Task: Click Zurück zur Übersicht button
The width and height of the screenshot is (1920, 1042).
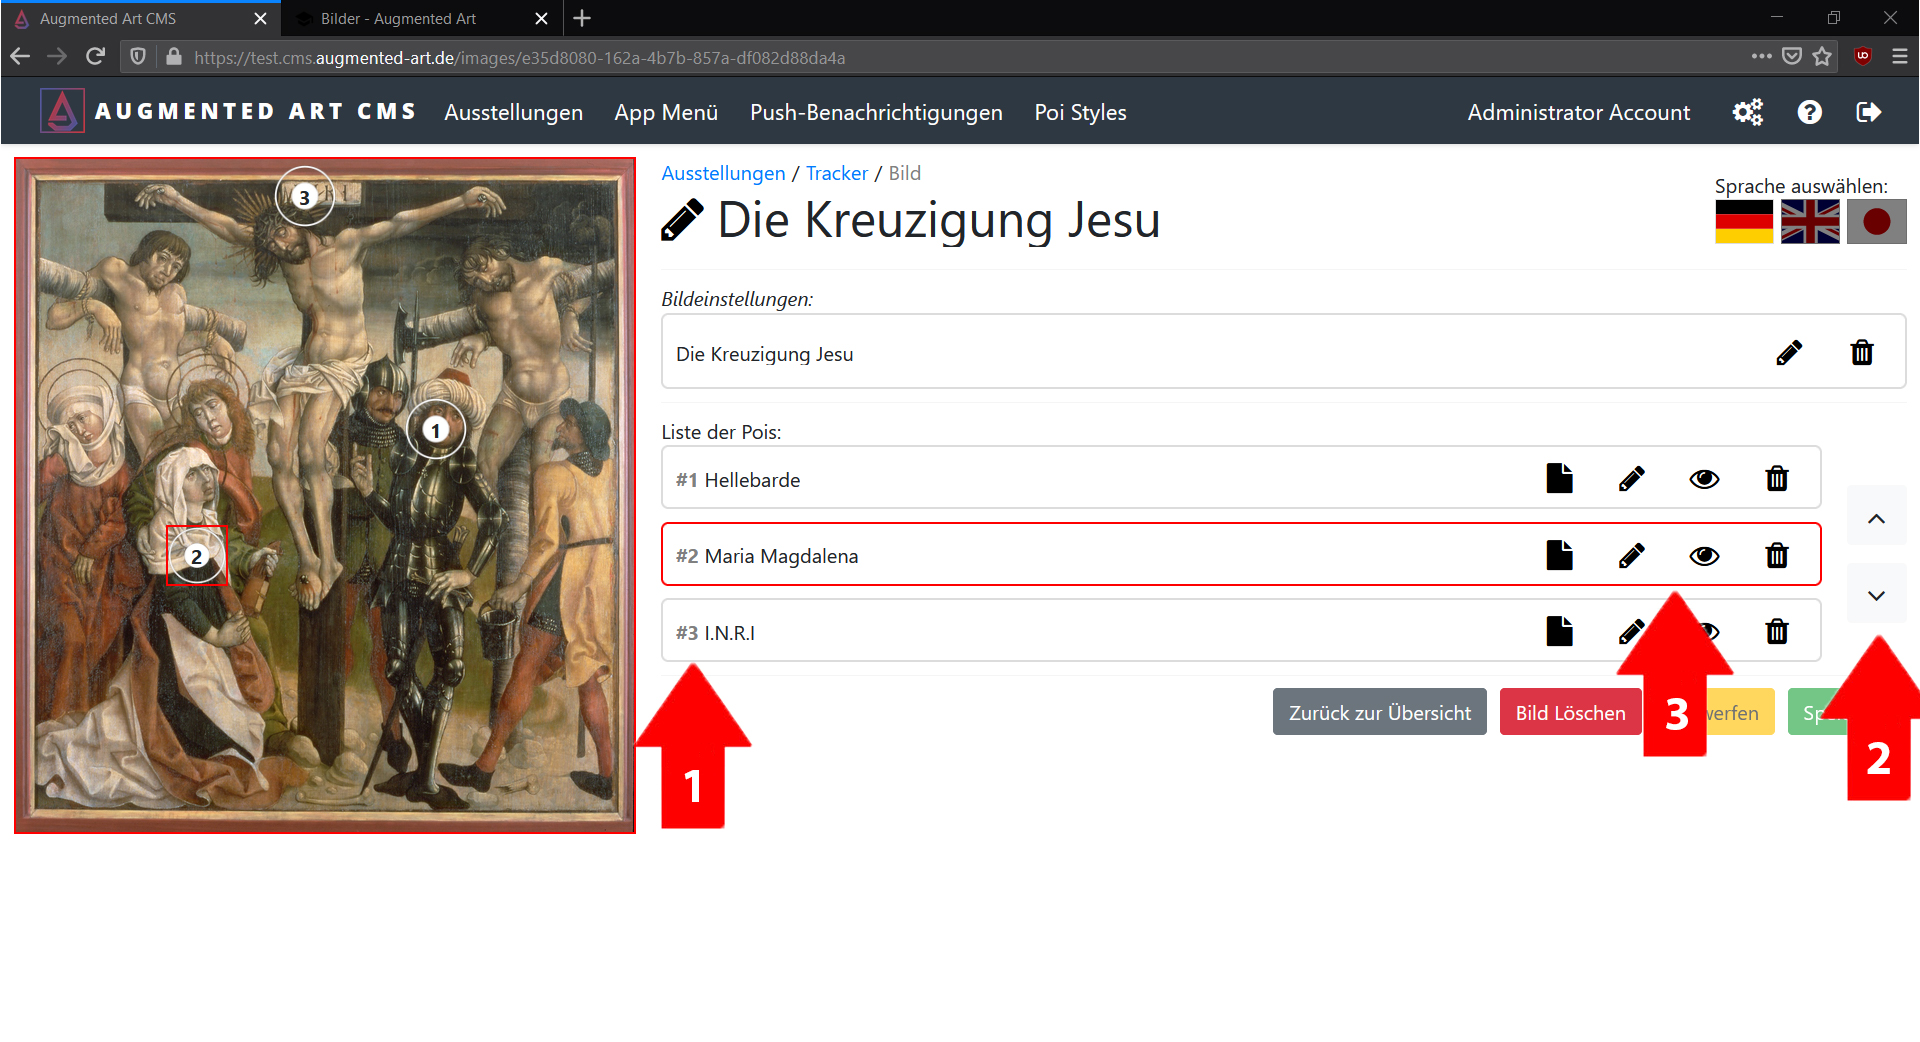Action: coord(1379,712)
